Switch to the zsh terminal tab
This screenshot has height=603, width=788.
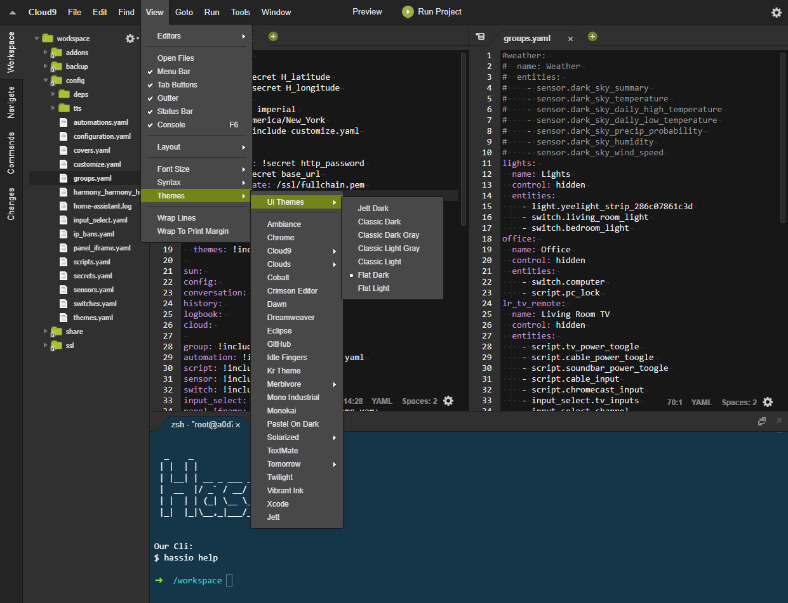[x=202, y=425]
